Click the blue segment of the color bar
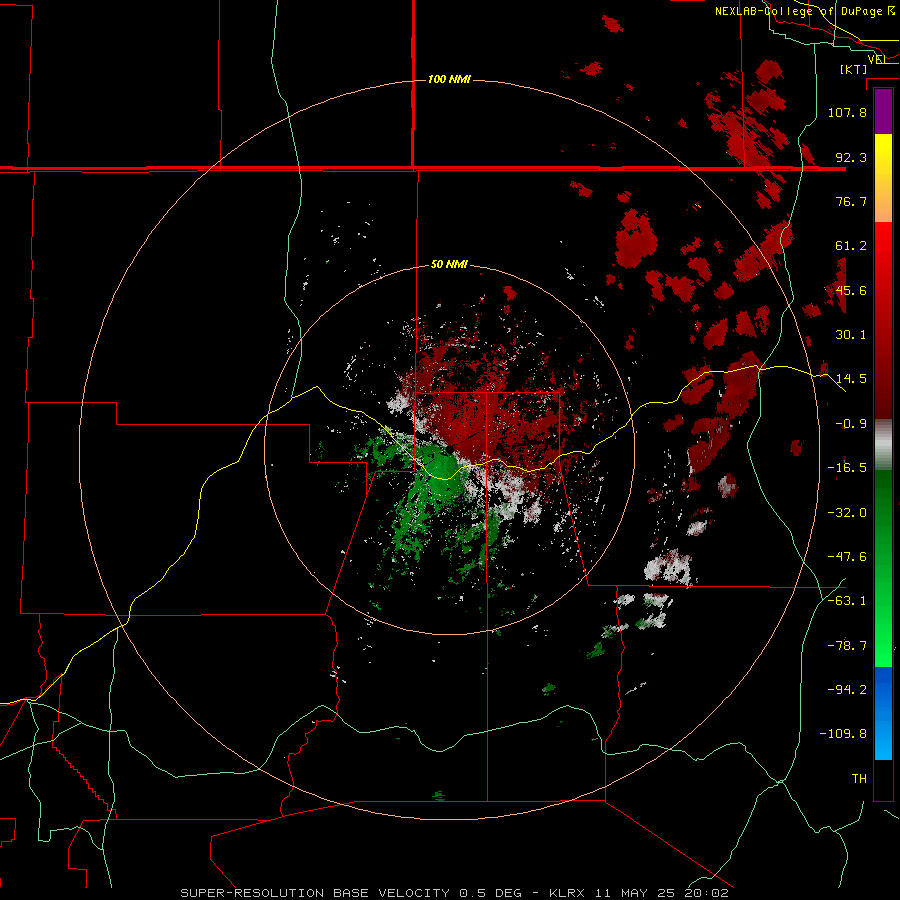900x900 pixels. (x=883, y=713)
